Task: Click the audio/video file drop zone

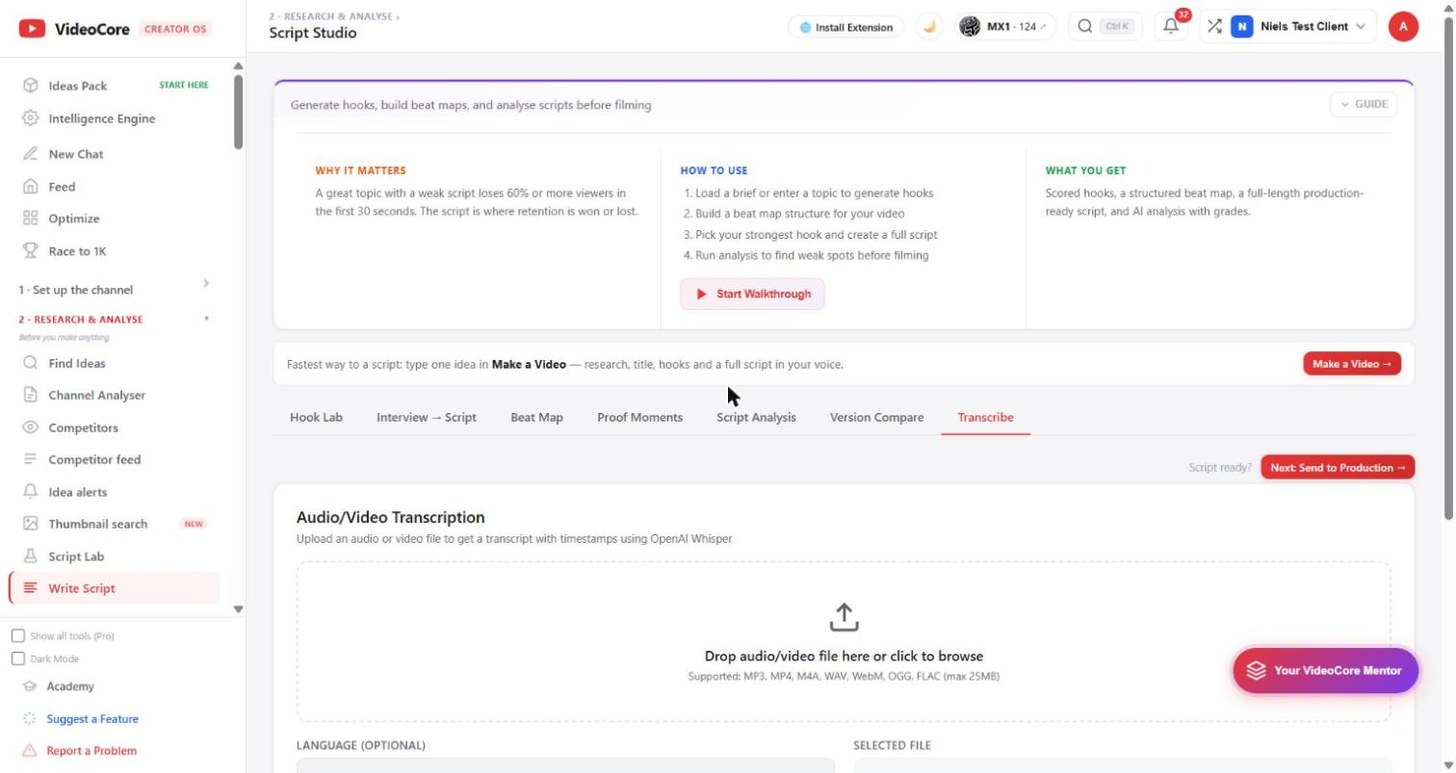Action: click(843, 641)
